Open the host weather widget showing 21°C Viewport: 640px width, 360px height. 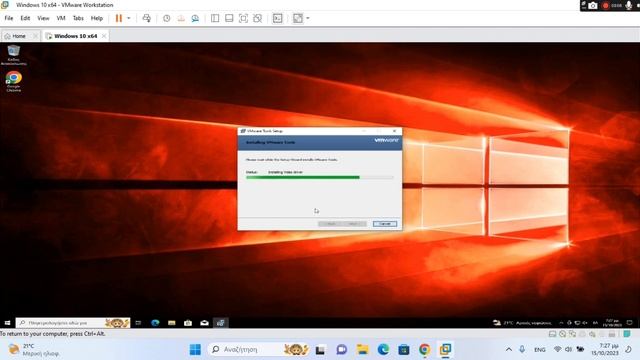click(x=34, y=350)
